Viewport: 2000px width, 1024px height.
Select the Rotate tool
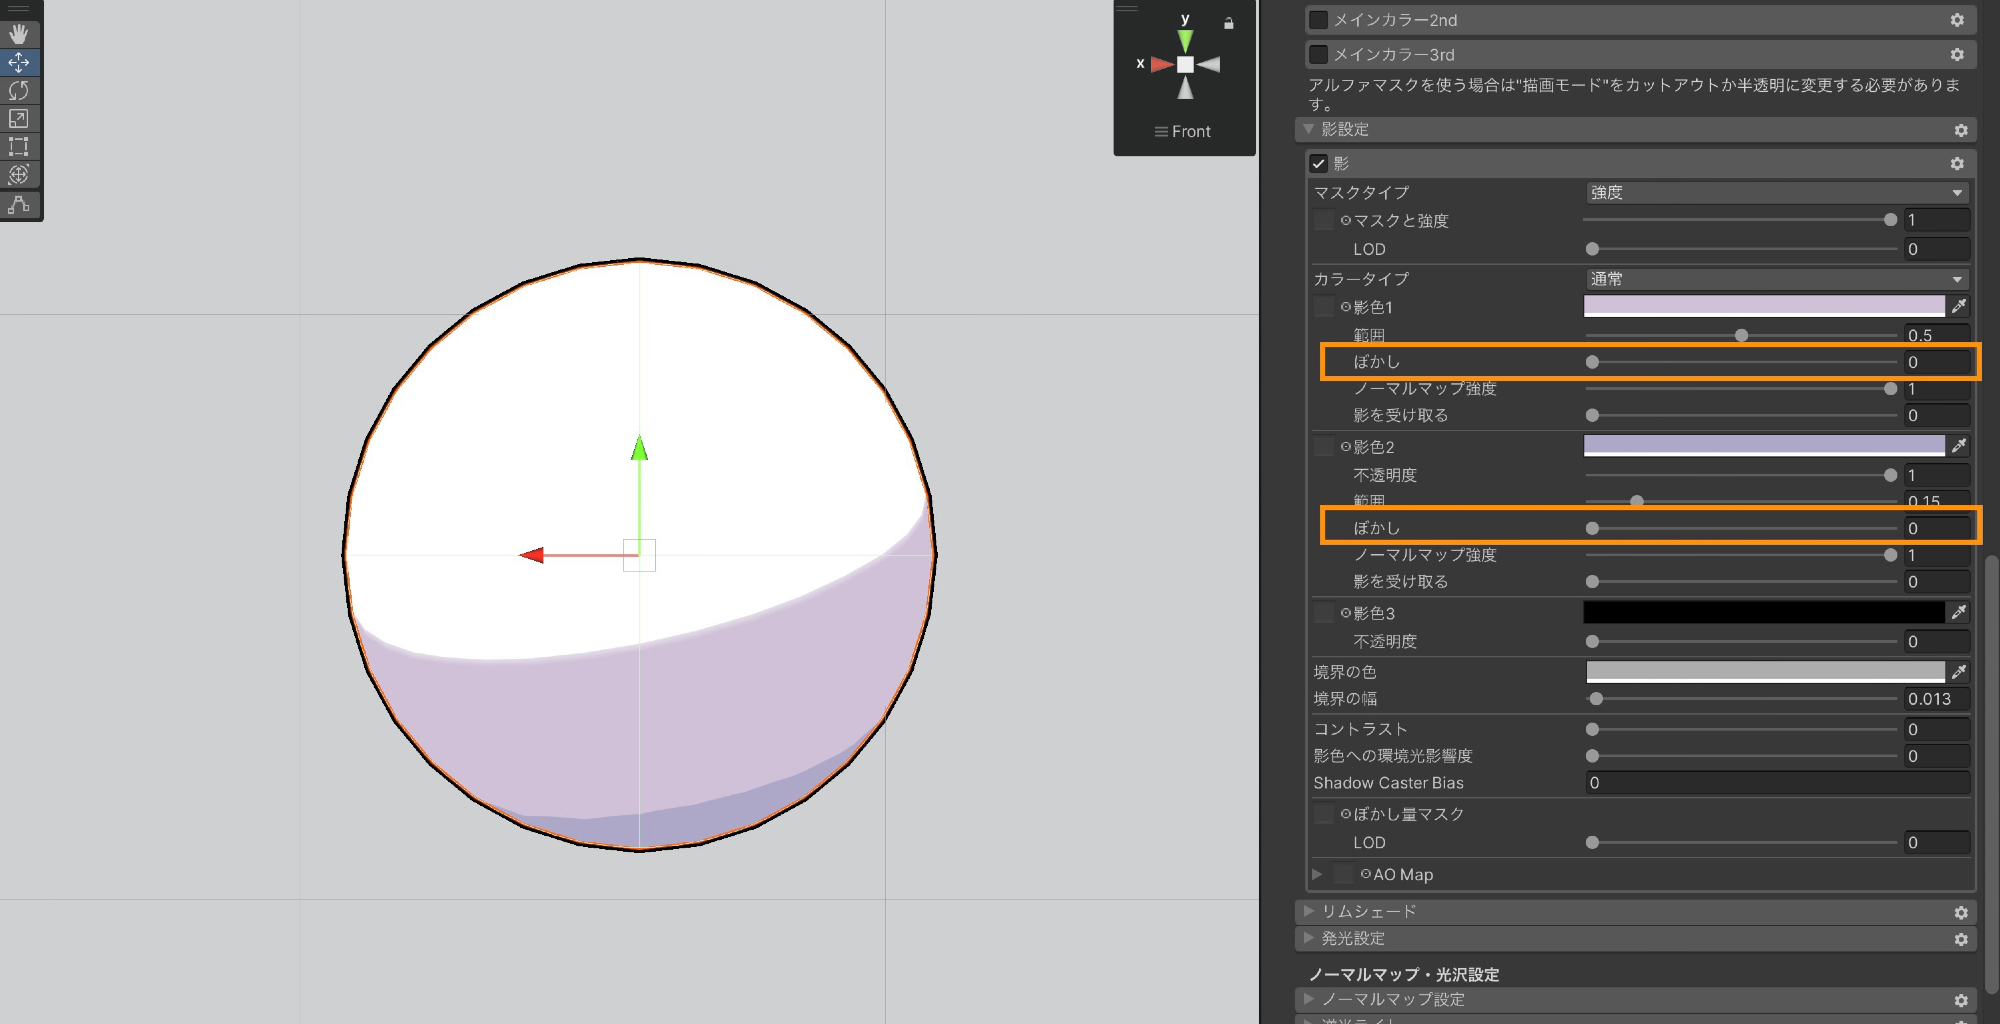tap(19, 90)
